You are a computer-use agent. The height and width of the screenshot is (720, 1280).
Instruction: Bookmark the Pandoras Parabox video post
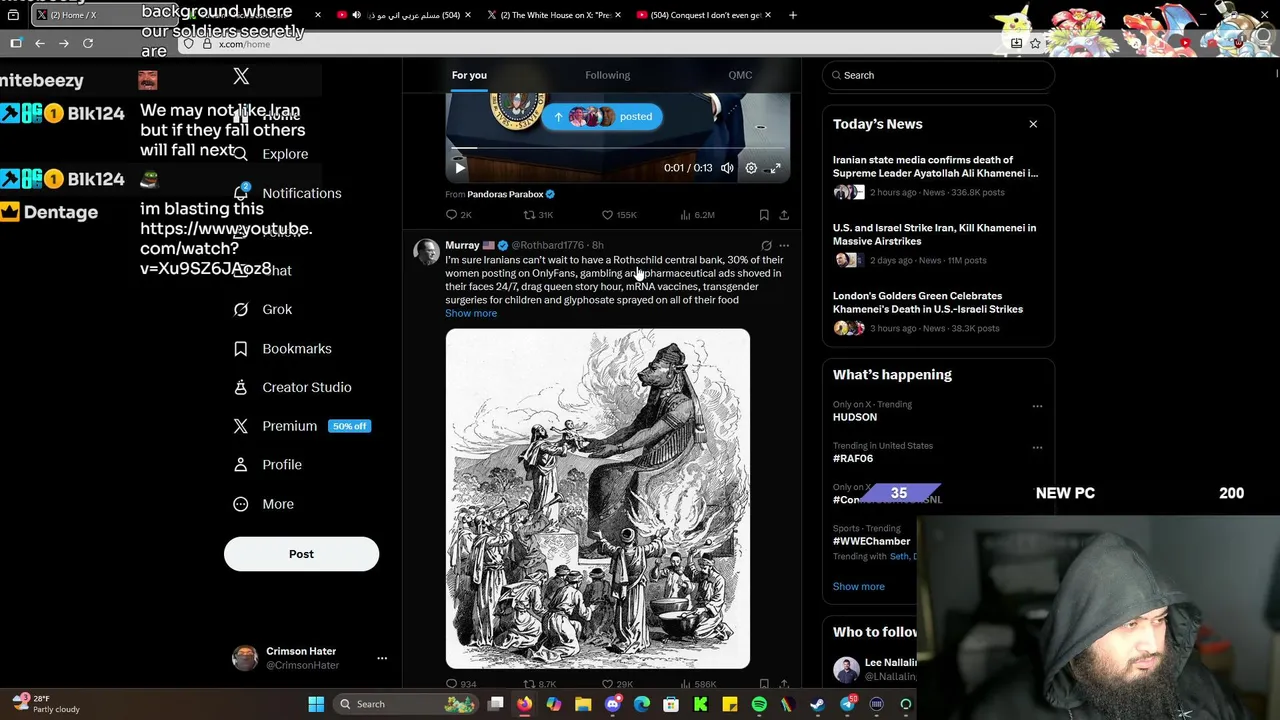[x=764, y=215]
